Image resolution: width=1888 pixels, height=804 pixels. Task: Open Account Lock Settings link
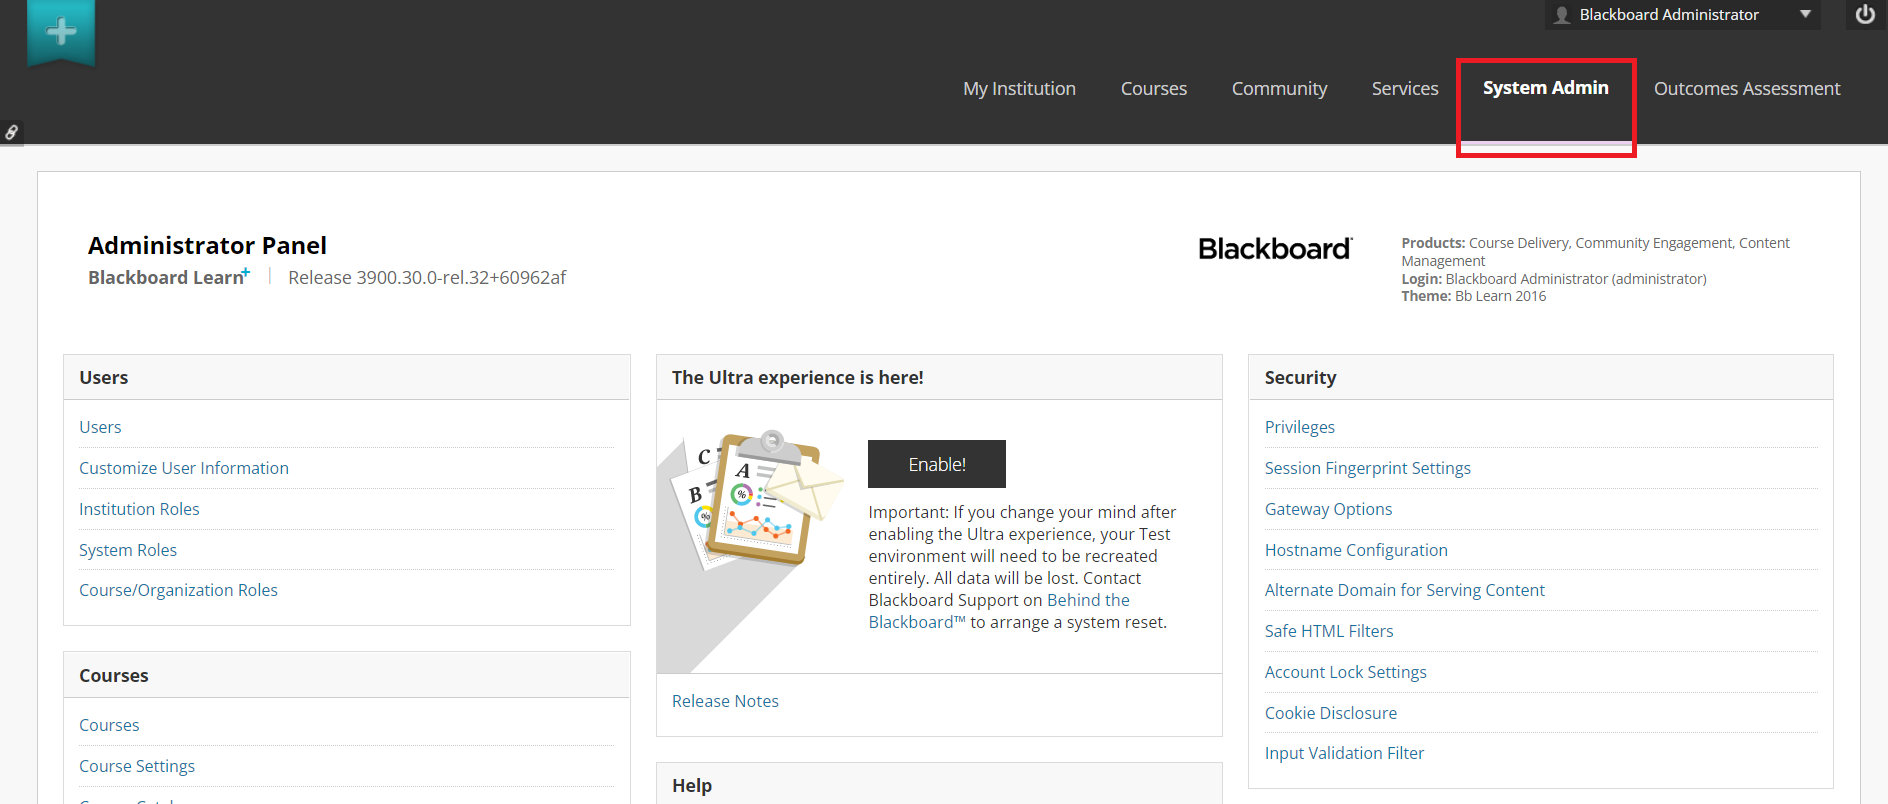1345,672
